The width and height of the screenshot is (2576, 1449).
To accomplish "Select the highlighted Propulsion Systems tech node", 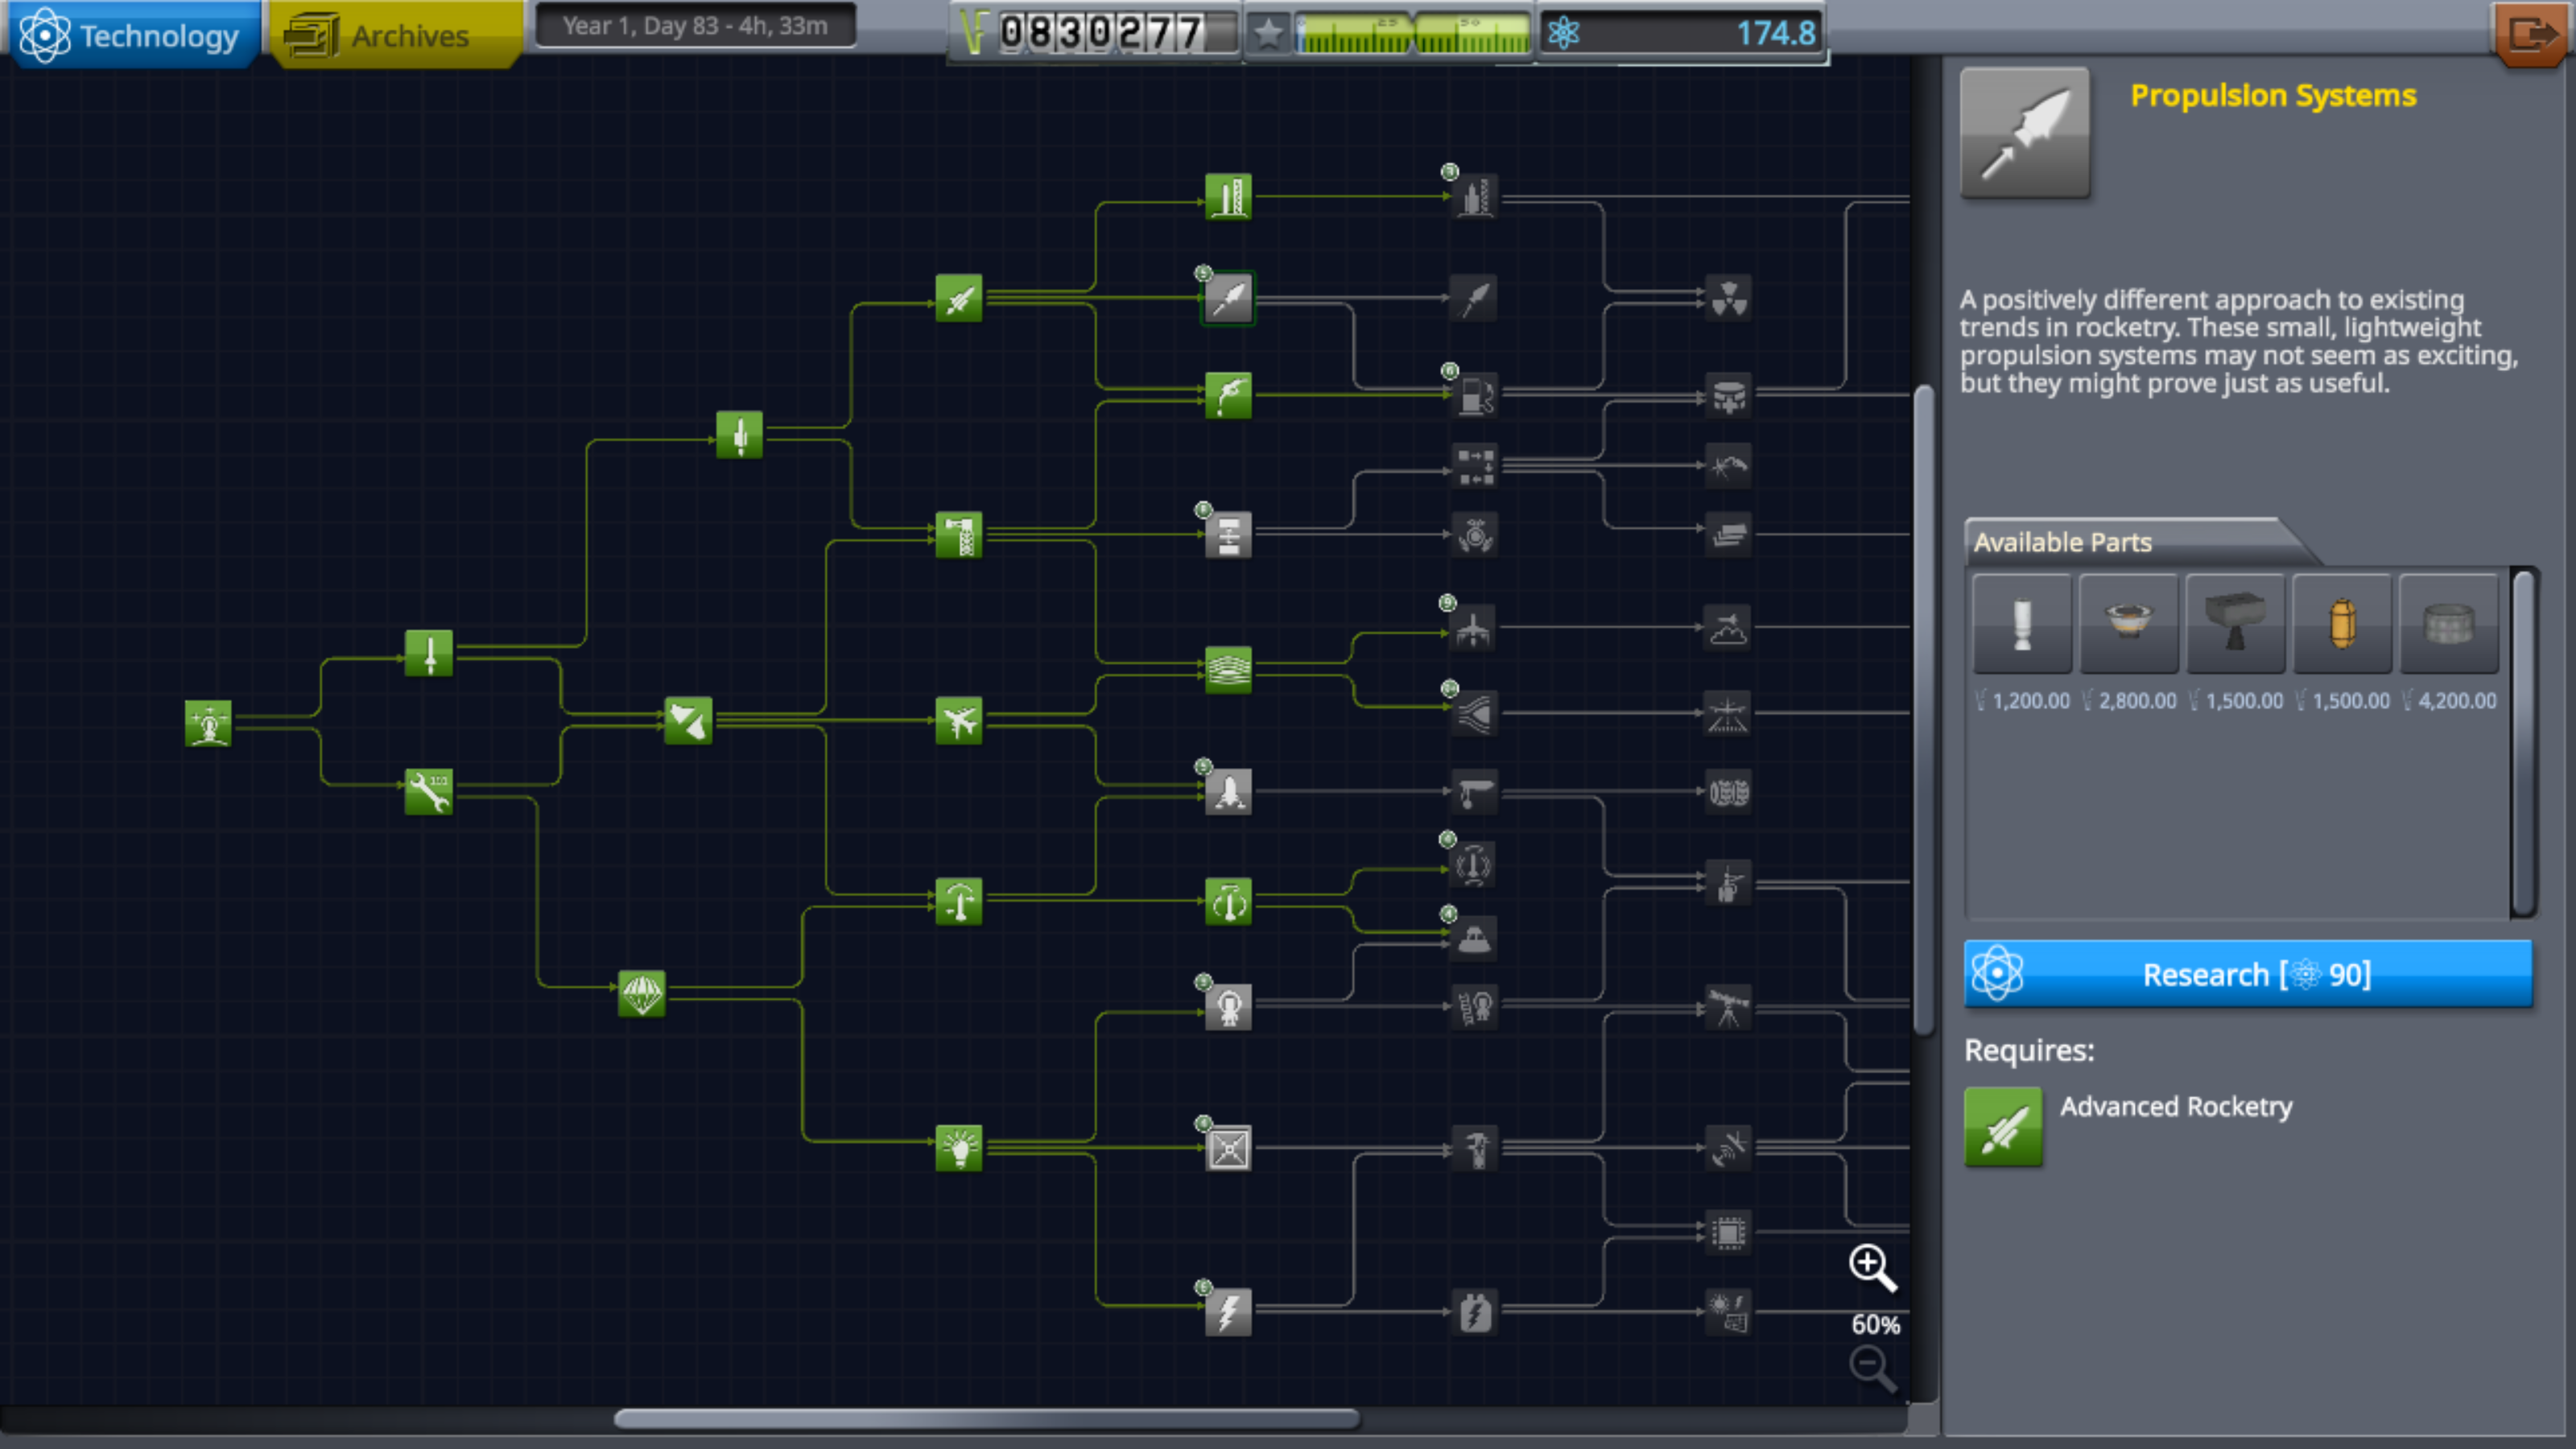I will (1228, 298).
